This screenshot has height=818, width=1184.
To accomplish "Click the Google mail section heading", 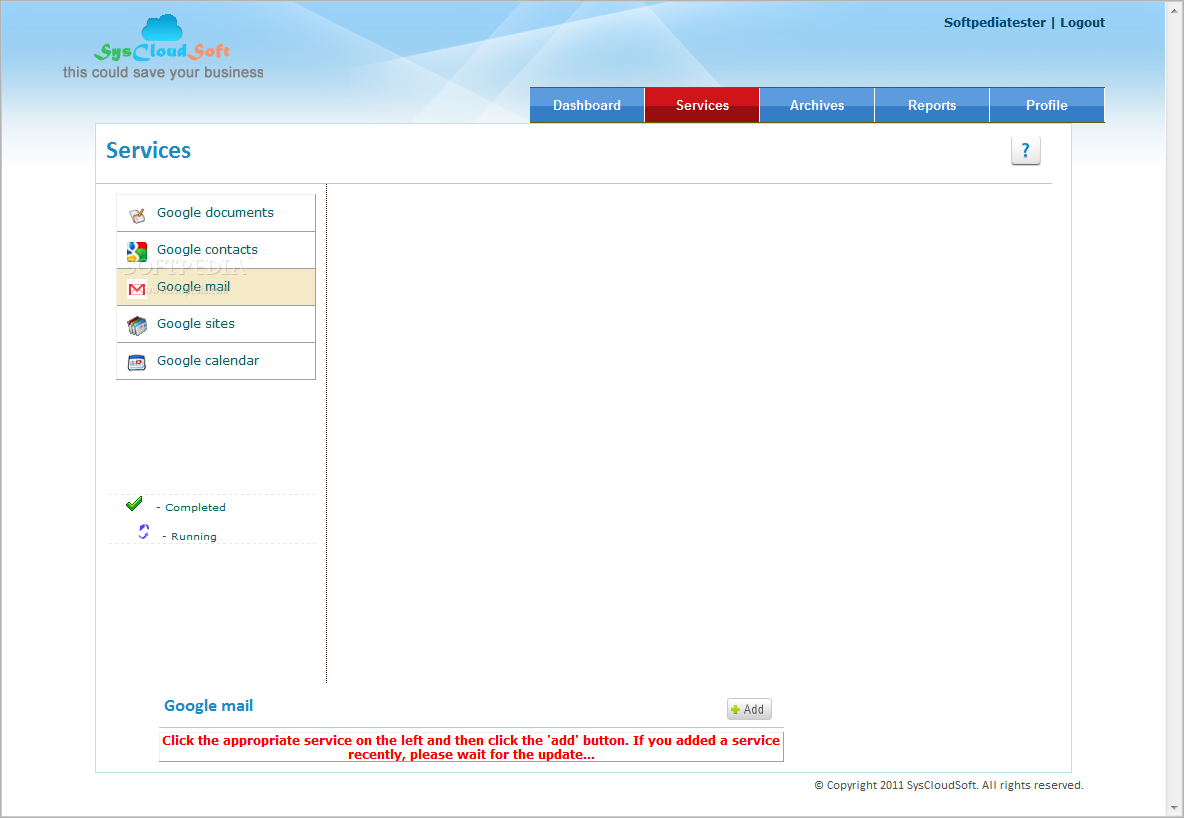I will (208, 705).
